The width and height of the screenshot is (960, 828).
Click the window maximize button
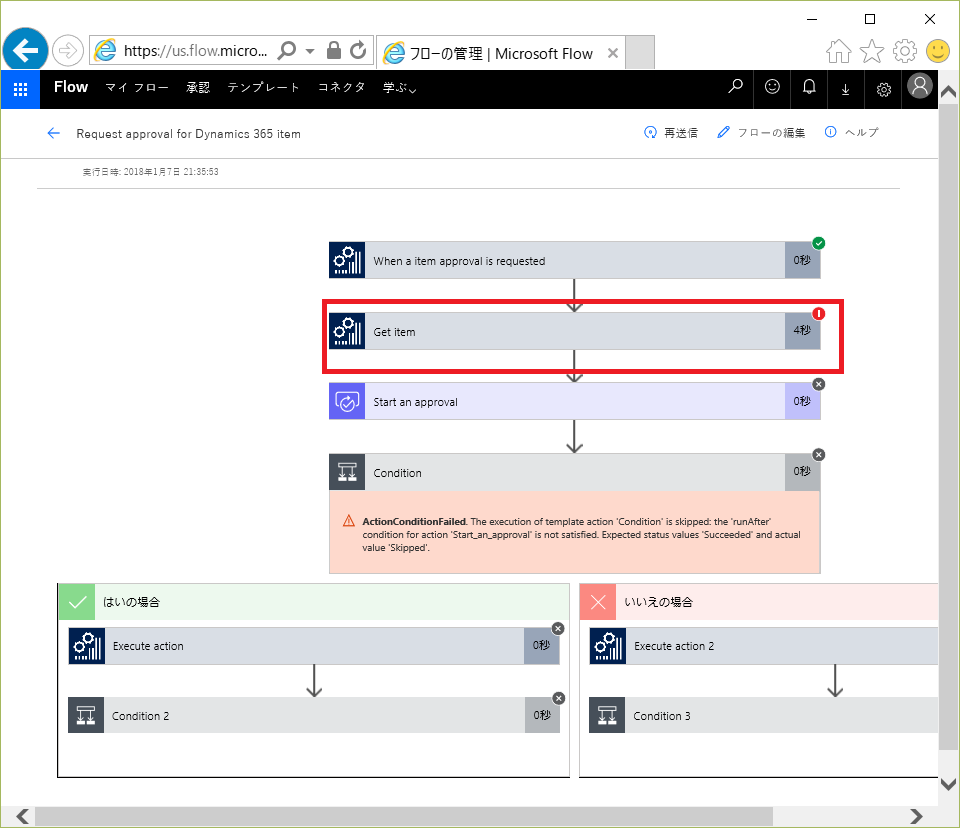(x=869, y=20)
